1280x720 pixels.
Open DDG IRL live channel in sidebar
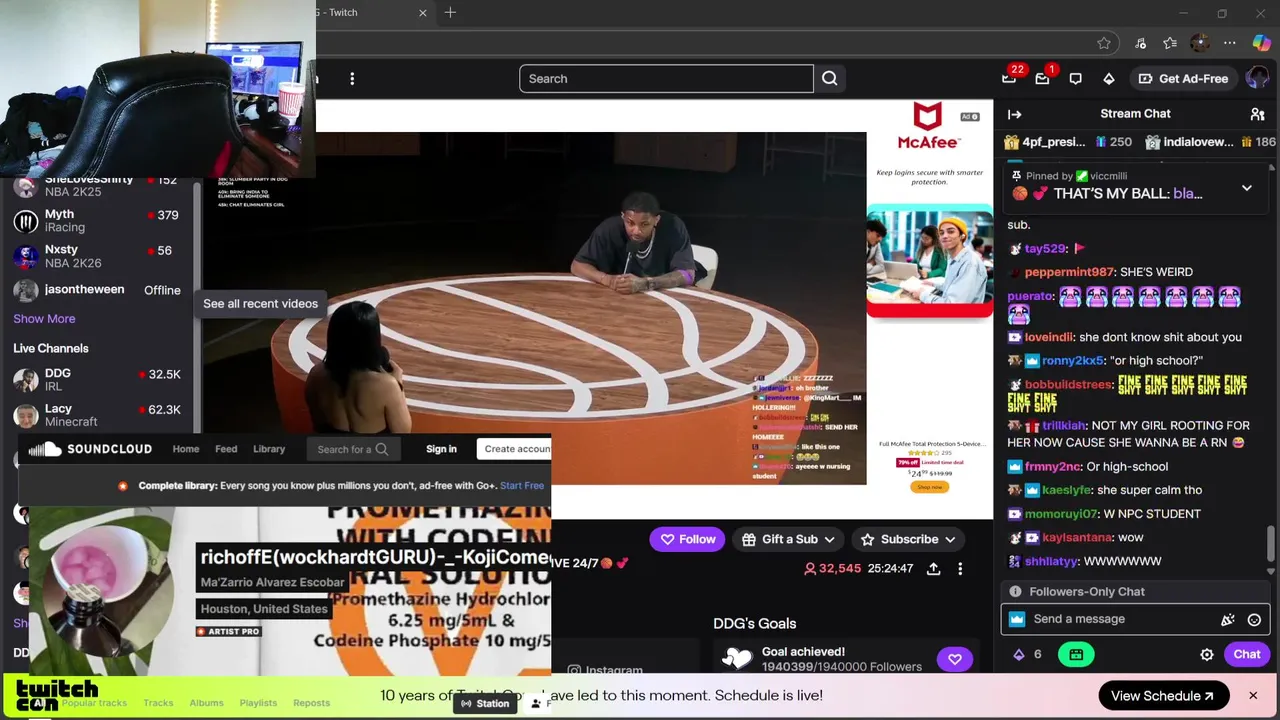coord(97,379)
